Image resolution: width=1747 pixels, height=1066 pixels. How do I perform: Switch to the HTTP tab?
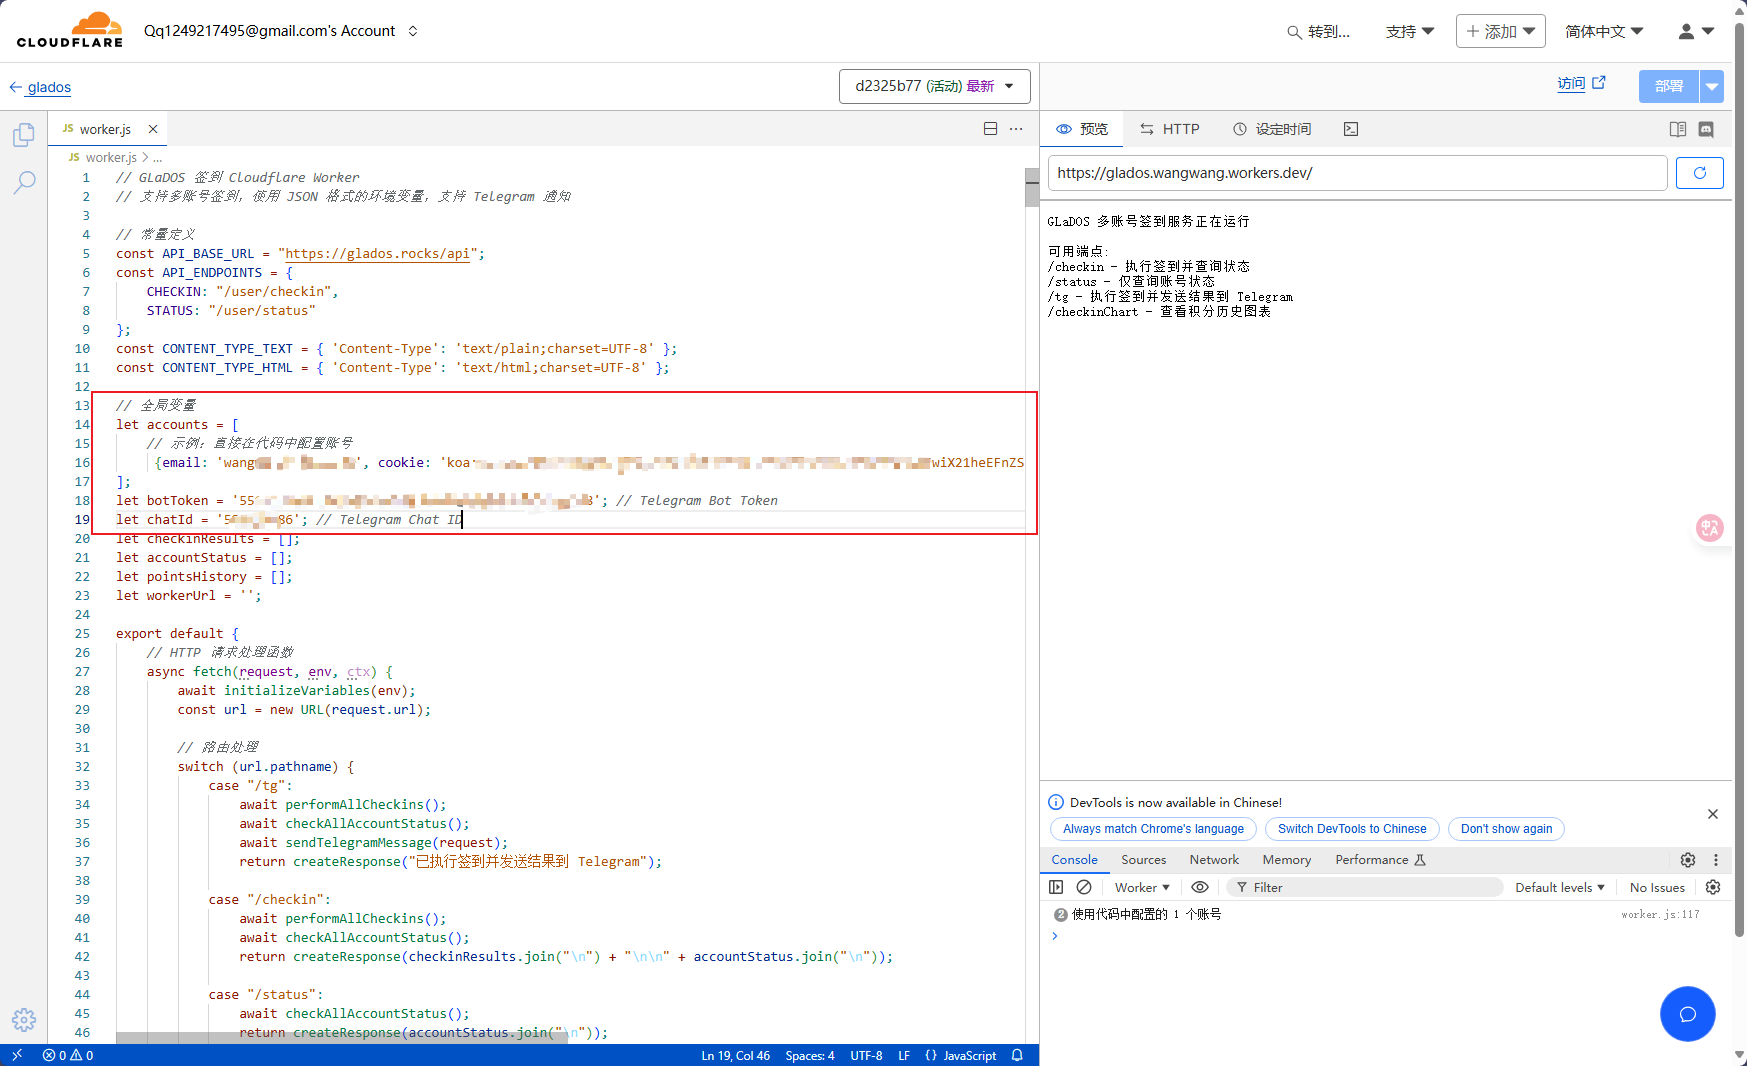[x=1170, y=129]
